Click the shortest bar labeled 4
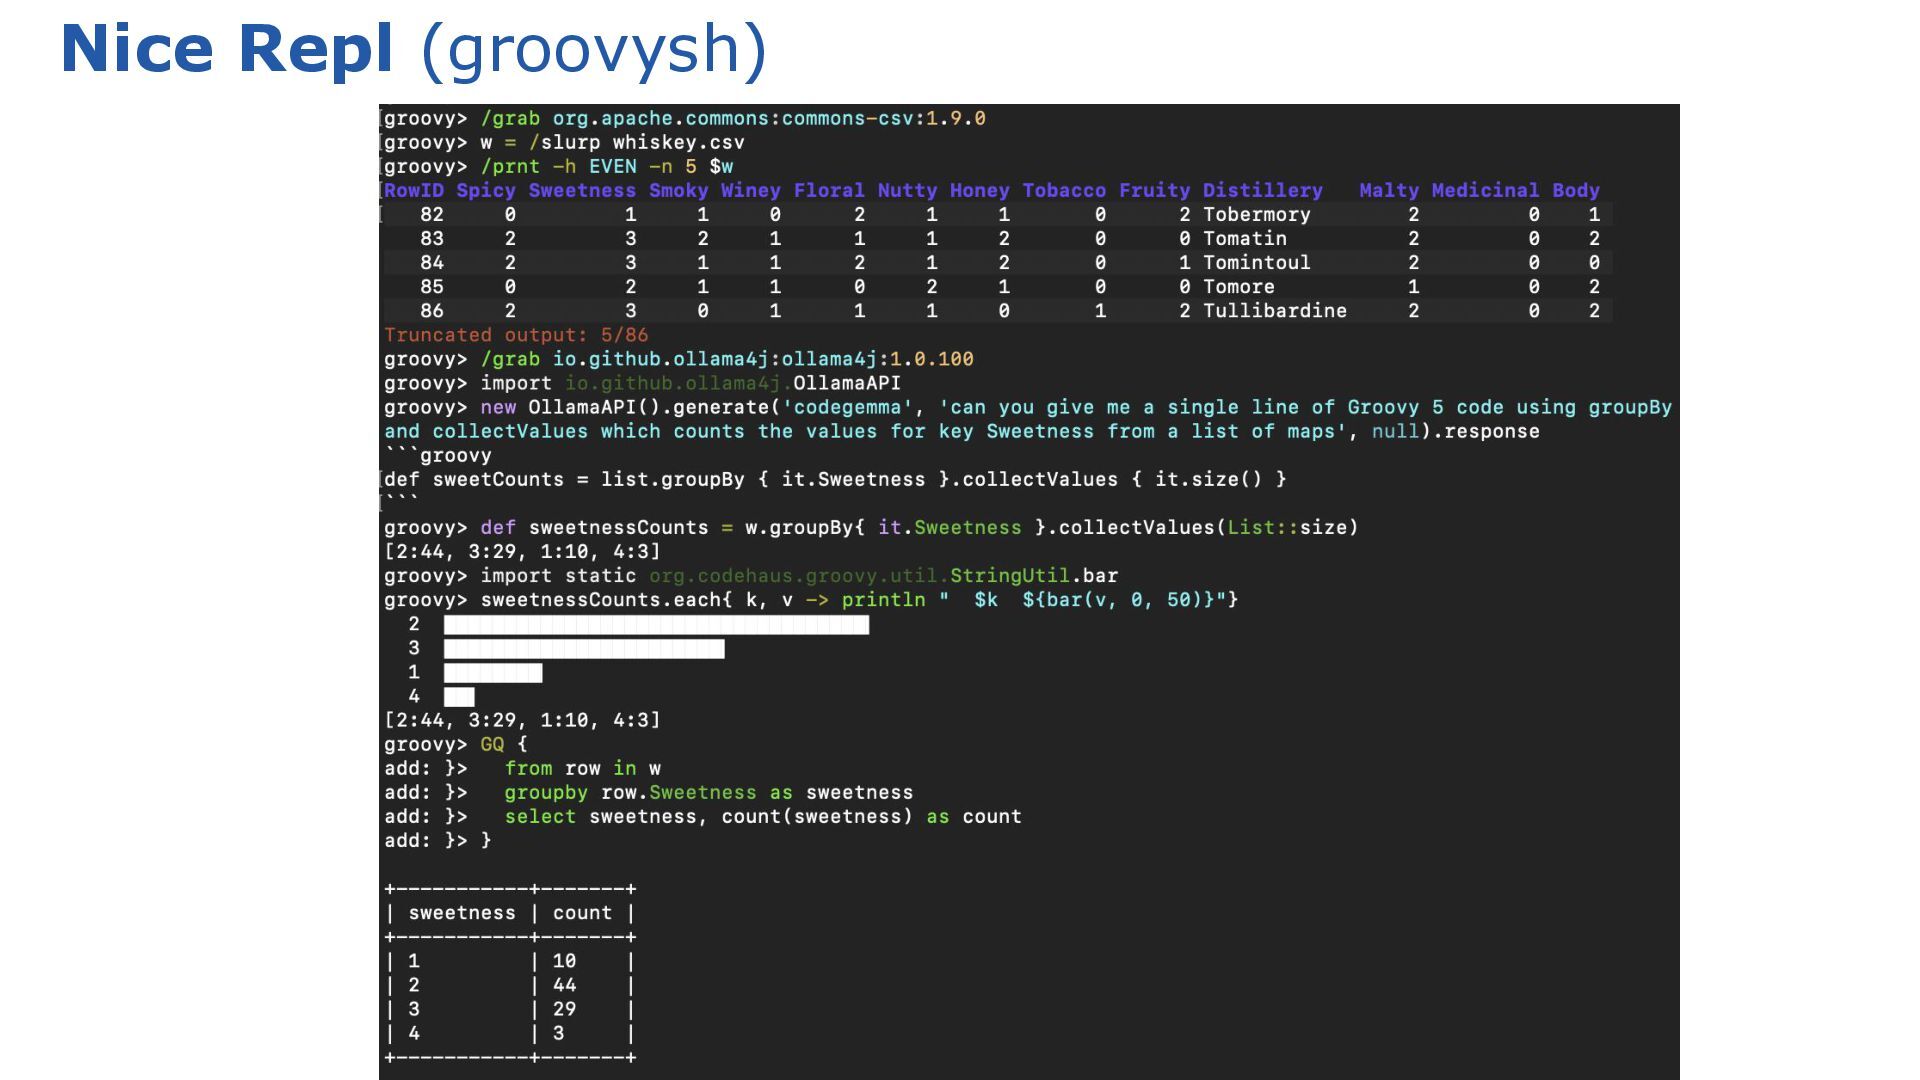Screen dimensions: 1920x1080 click(x=459, y=697)
